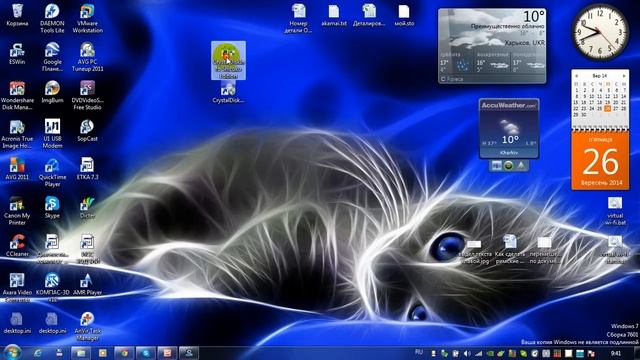Click the green middle button under AccuWeather
The height and width of the screenshot is (360, 640).
click(x=509, y=166)
